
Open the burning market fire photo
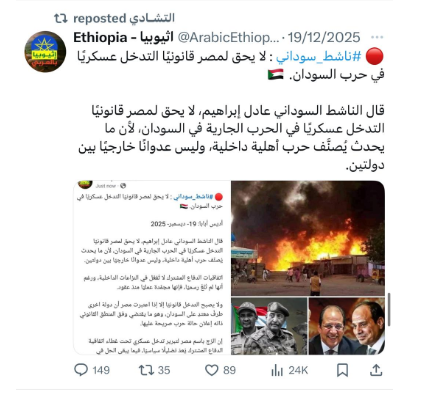(308, 238)
